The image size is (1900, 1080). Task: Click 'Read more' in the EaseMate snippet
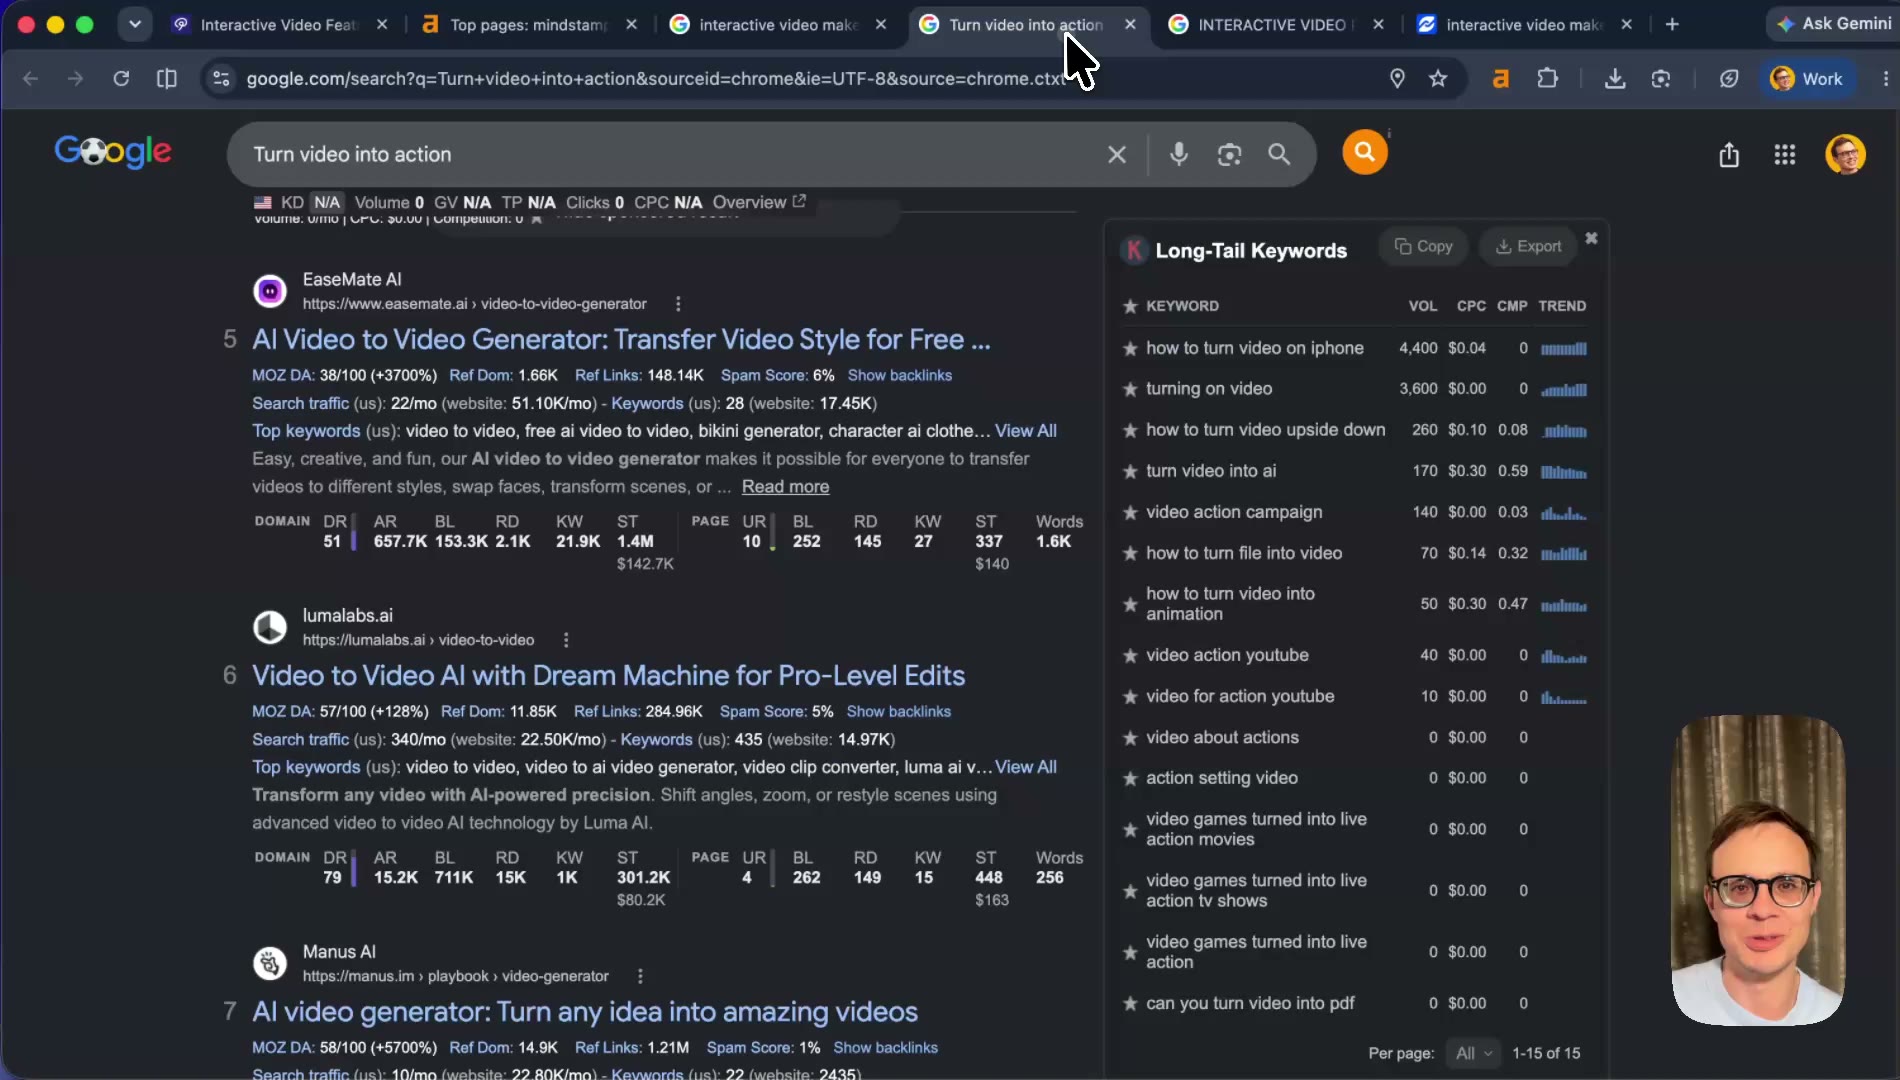coord(785,487)
